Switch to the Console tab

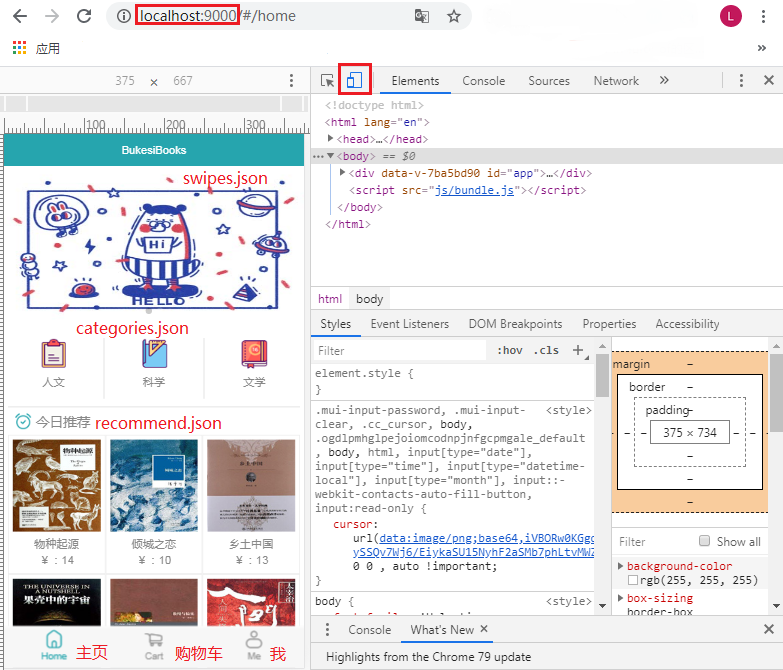pyautogui.click(x=483, y=81)
